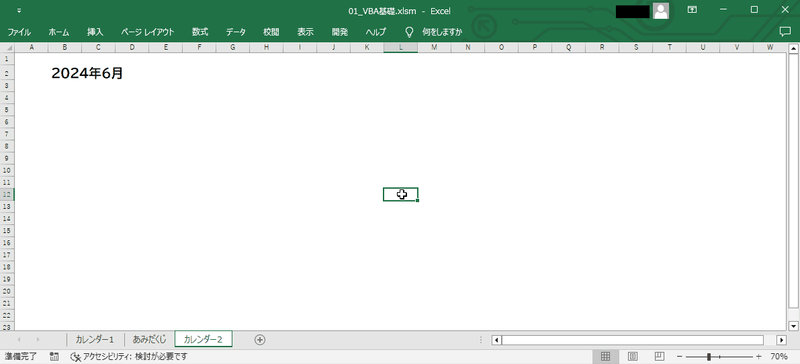
Task: Select column L header
Action: pyautogui.click(x=401, y=47)
